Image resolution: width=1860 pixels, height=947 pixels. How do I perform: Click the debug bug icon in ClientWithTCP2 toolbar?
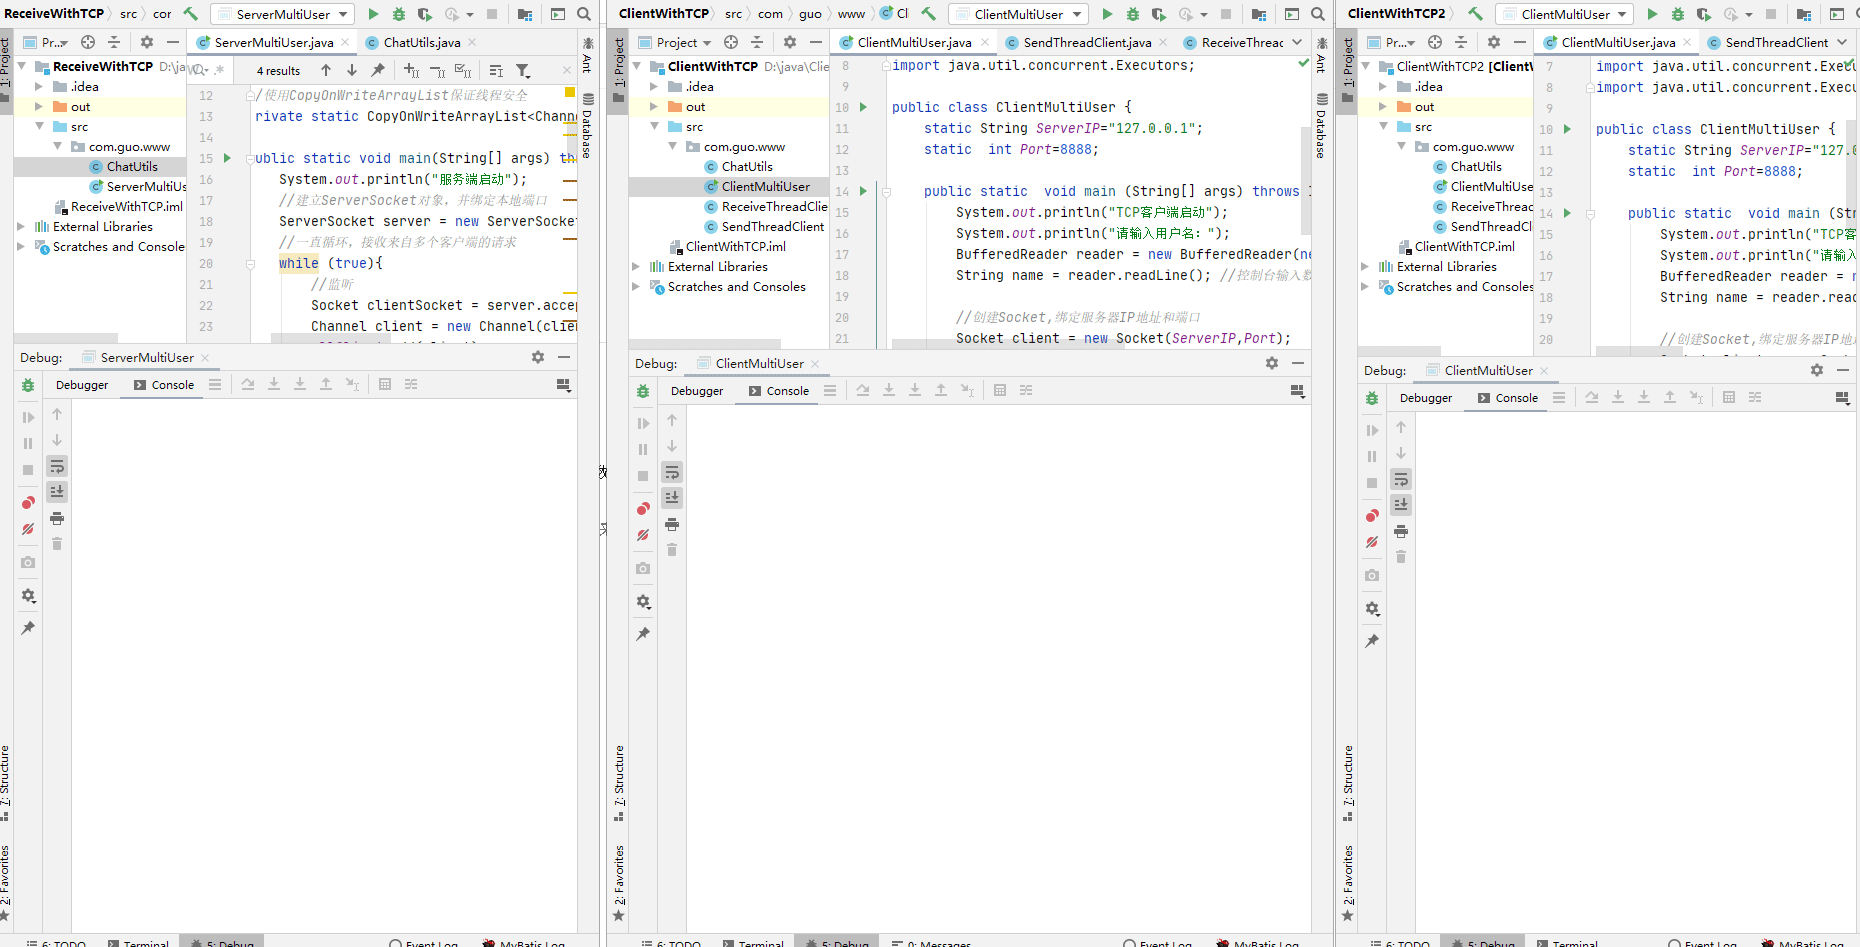pos(1678,14)
